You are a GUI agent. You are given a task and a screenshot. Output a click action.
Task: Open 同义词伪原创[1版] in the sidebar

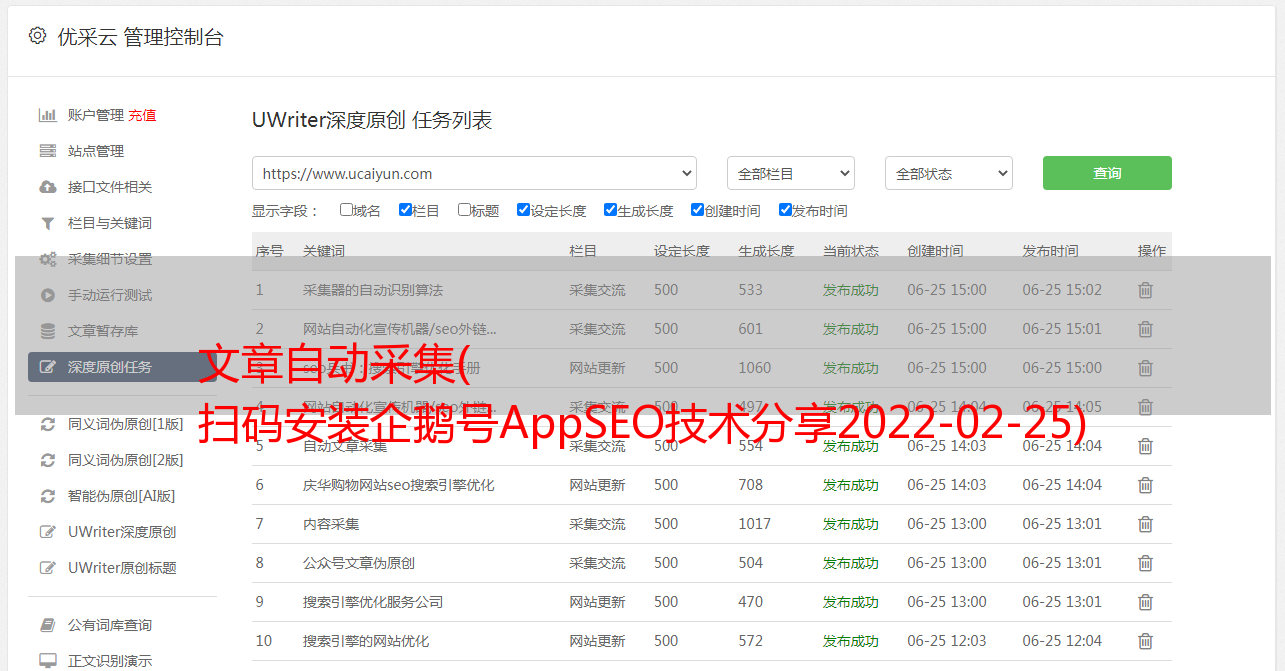pos(125,424)
